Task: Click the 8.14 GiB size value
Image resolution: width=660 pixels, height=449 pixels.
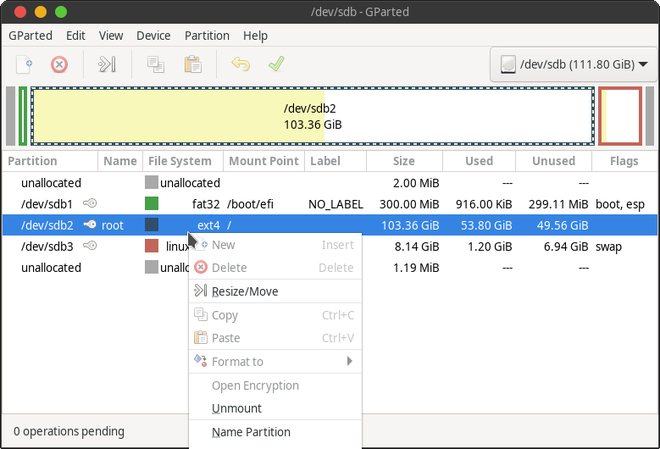Action: (417, 247)
